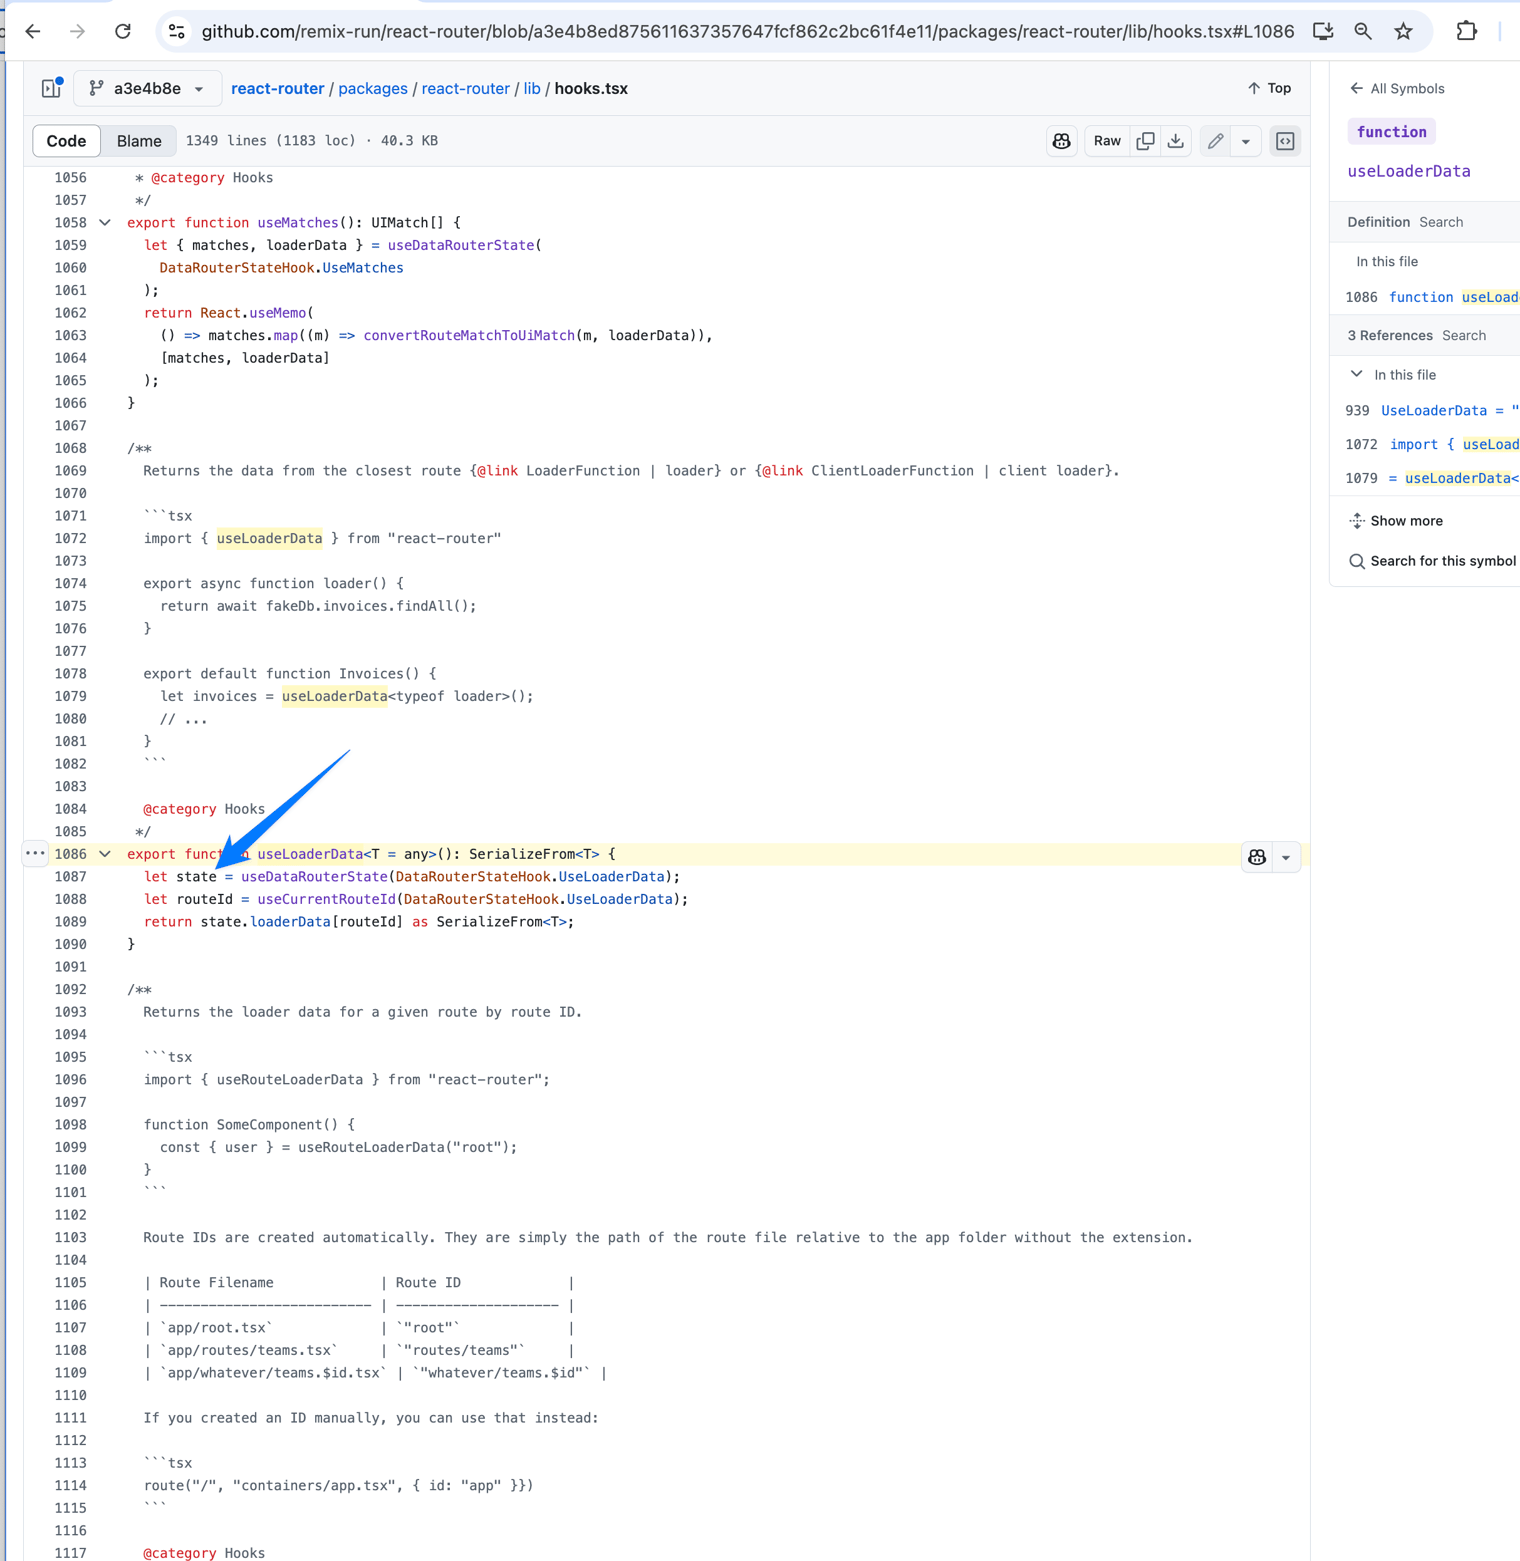Image resolution: width=1520 pixels, height=1561 pixels.
Task: Open the line 1086 actions menu
Action: coord(35,854)
